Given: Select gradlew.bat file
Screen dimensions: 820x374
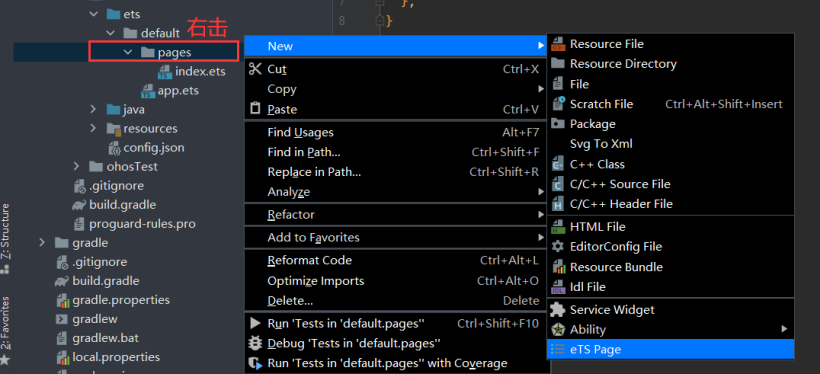Looking at the screenshot, I should [106, 338].
